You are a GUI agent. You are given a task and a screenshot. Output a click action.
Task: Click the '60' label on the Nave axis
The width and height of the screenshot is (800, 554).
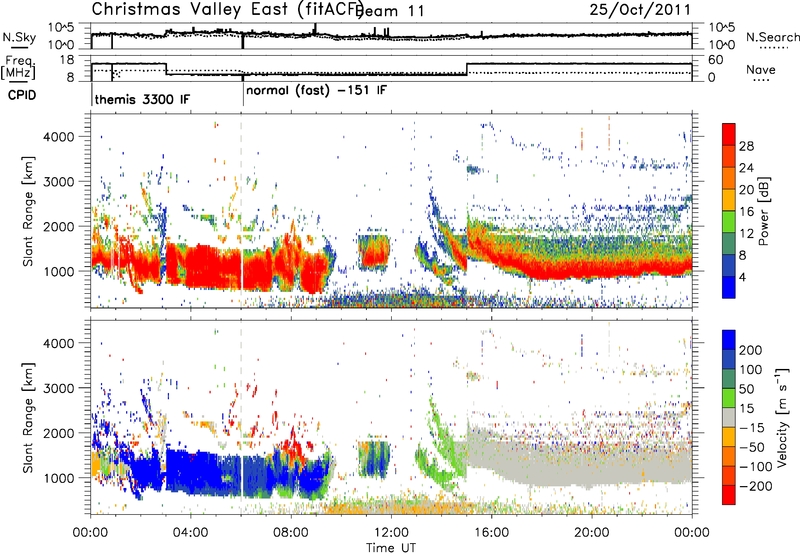pyautogui.click(x=716, y=60)
